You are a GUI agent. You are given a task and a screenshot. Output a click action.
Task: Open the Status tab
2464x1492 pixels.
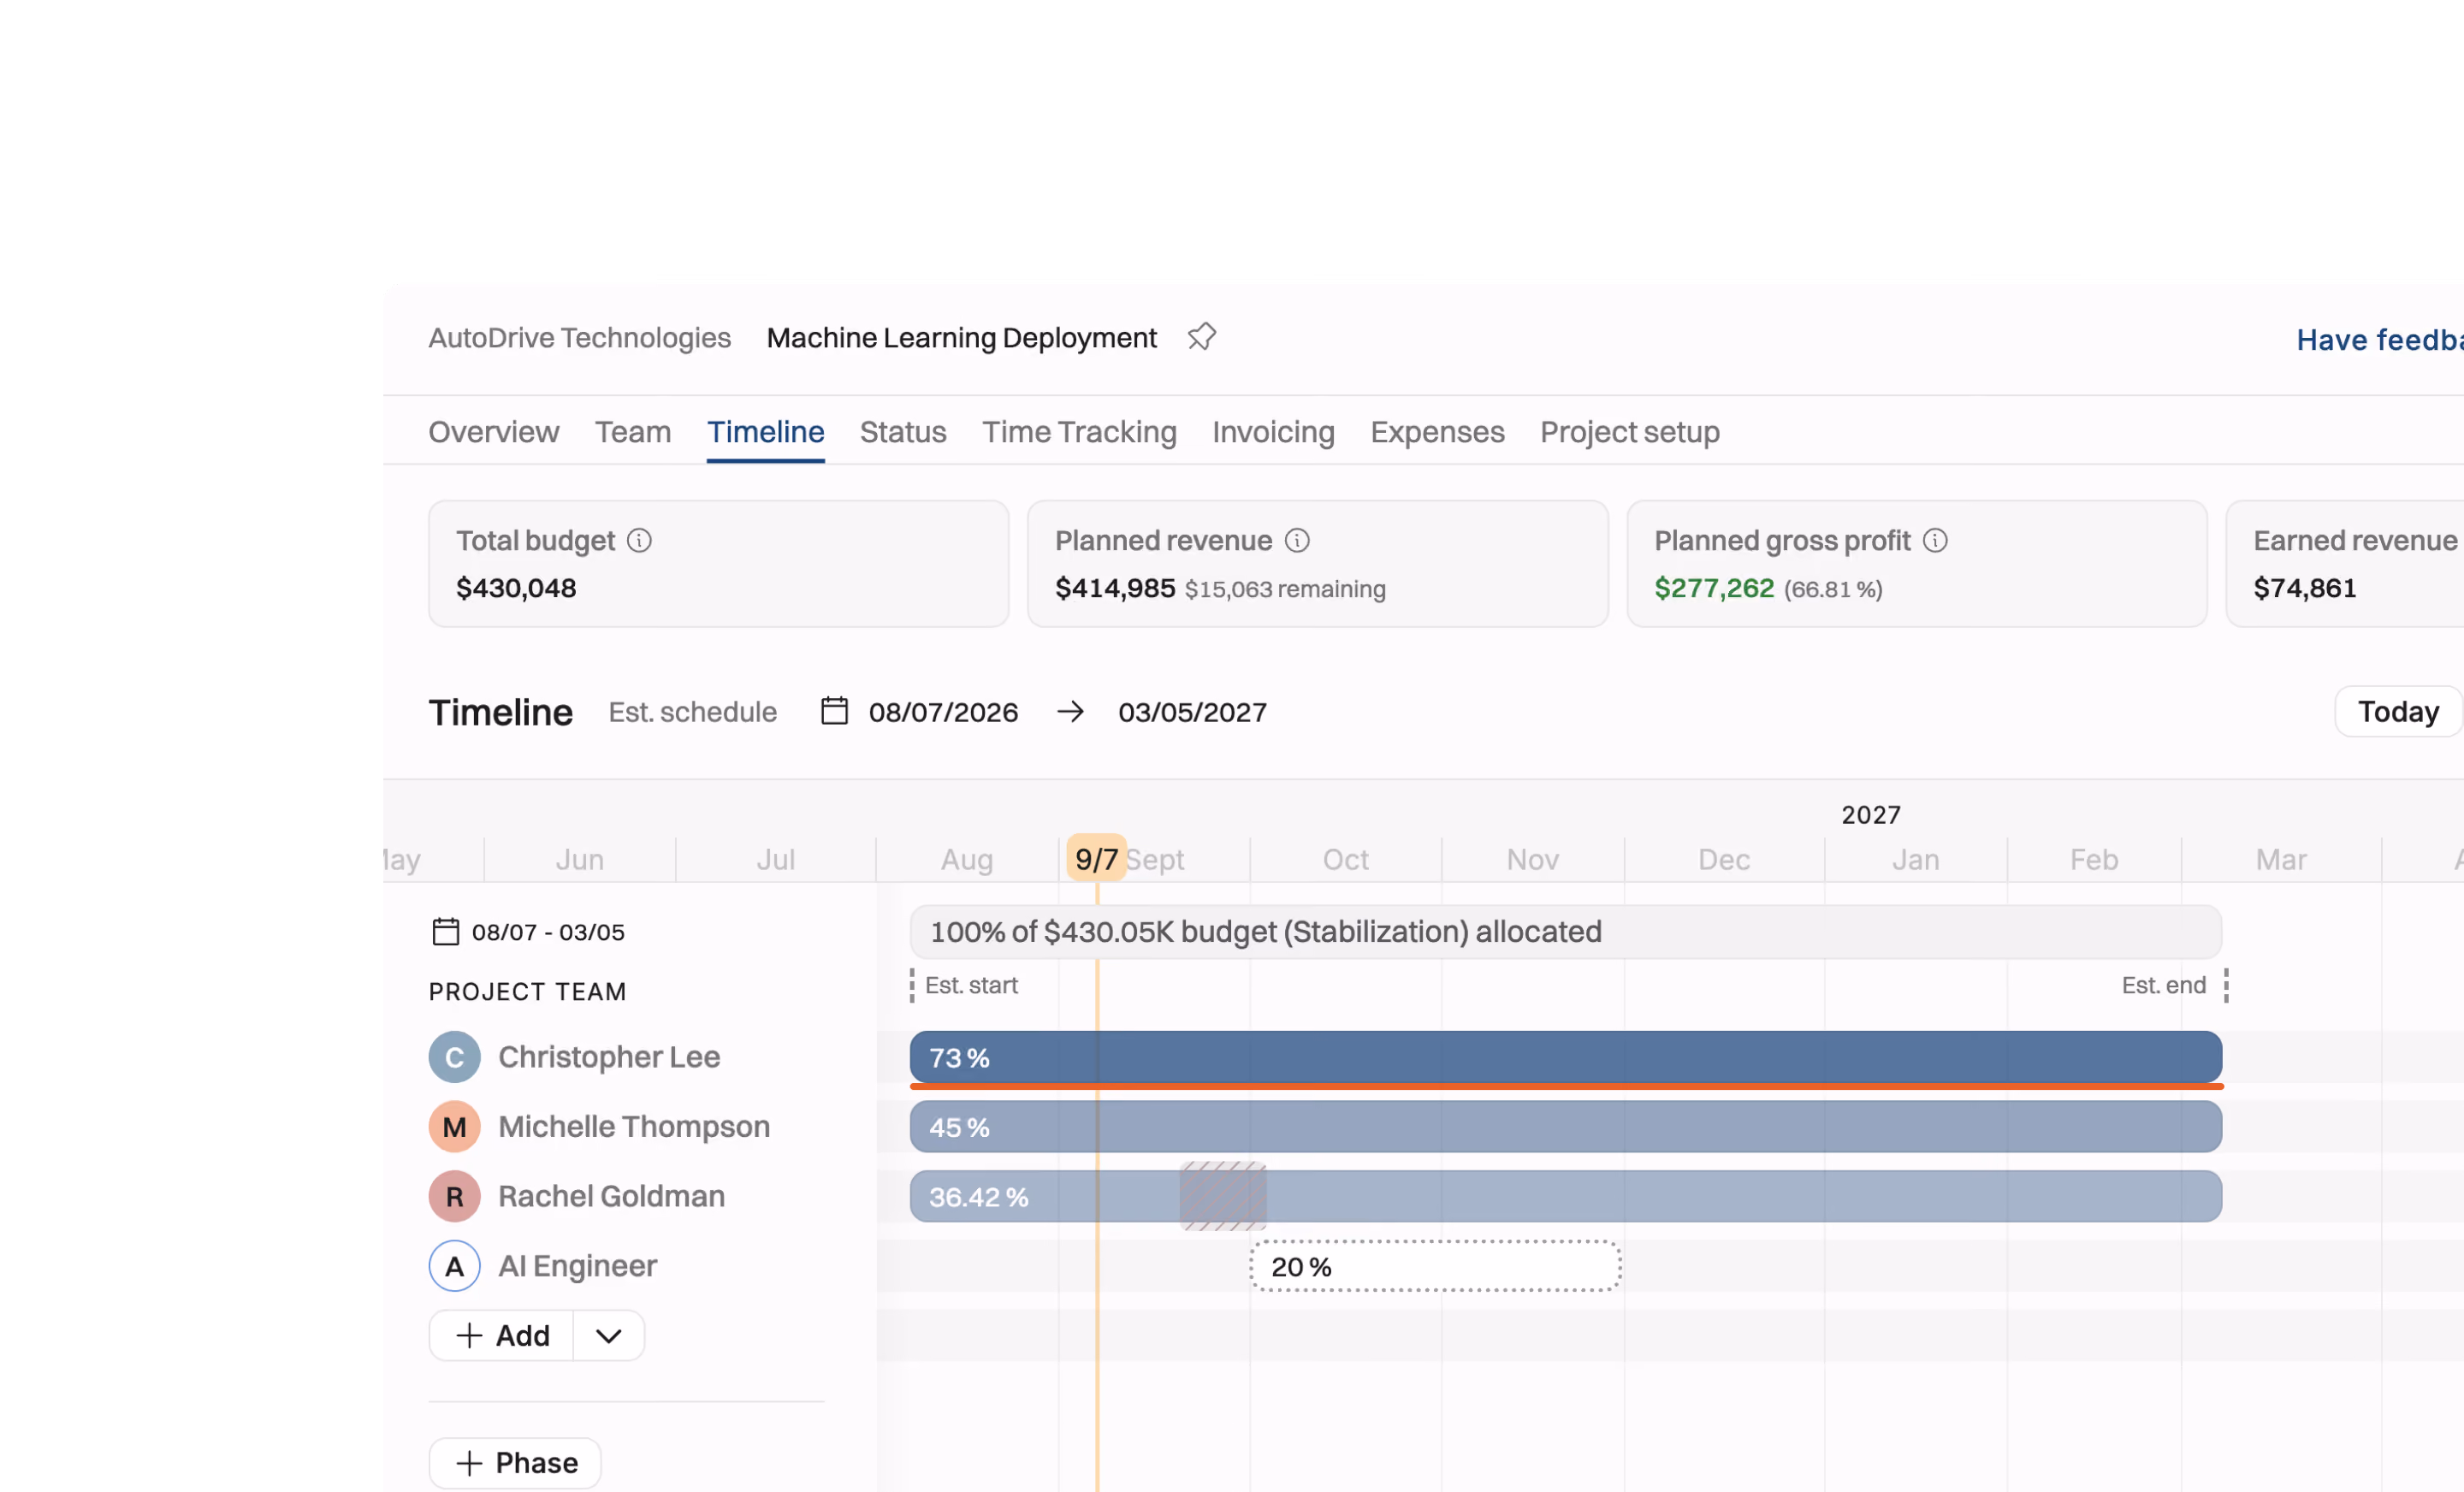point(903,432)
